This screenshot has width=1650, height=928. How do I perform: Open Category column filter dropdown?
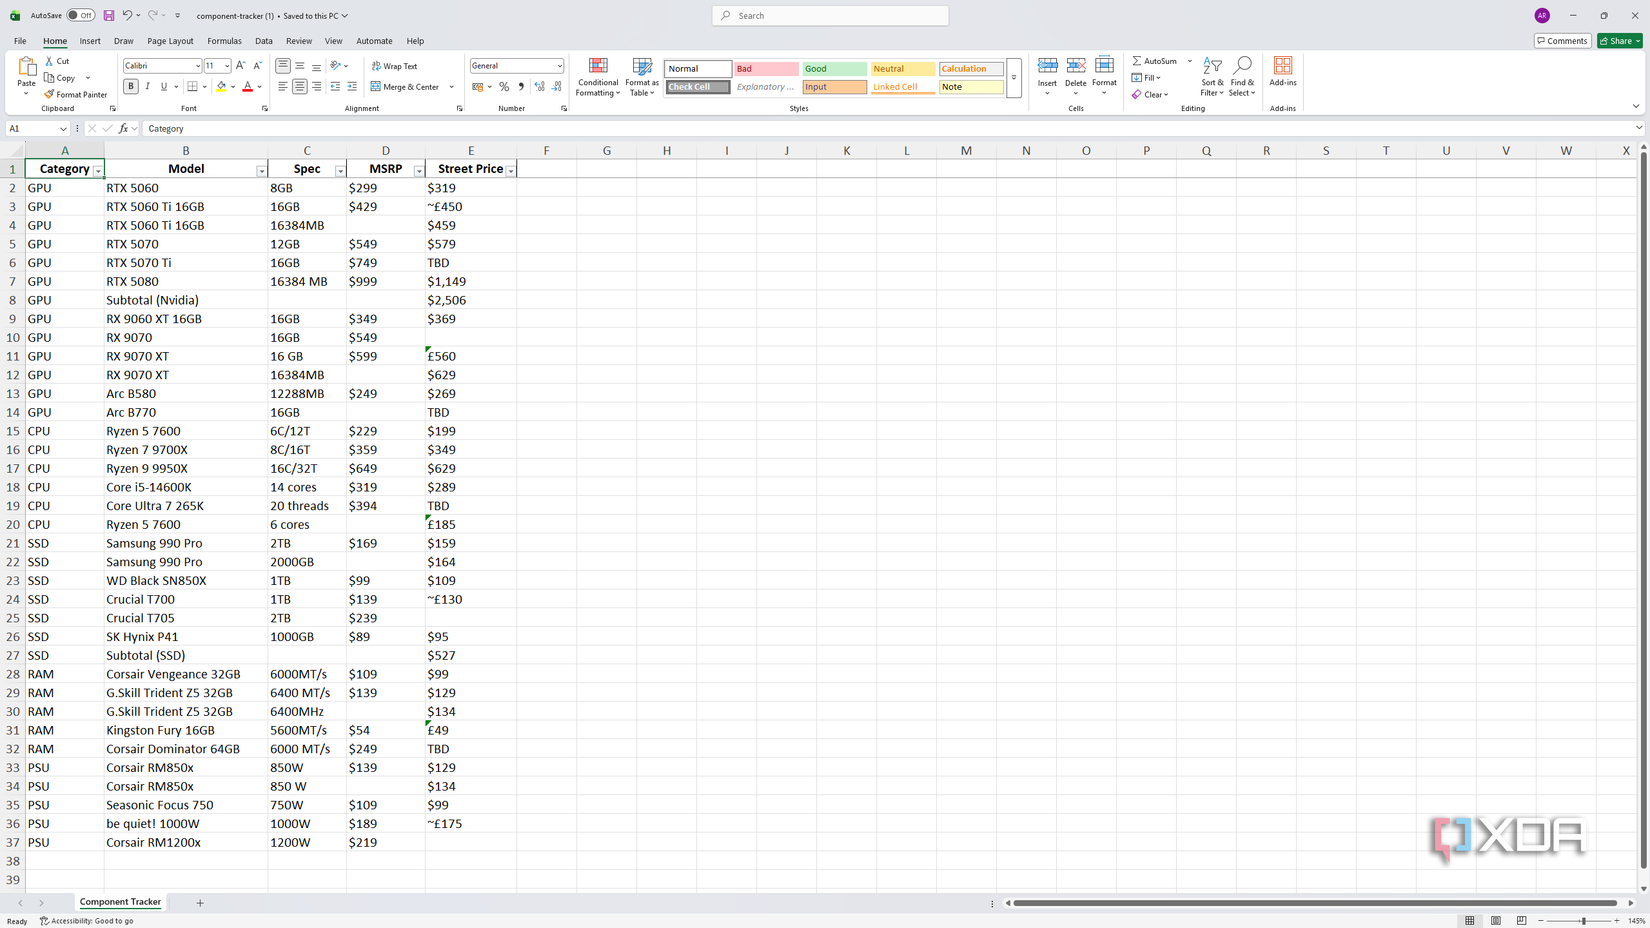coord(98,171)
